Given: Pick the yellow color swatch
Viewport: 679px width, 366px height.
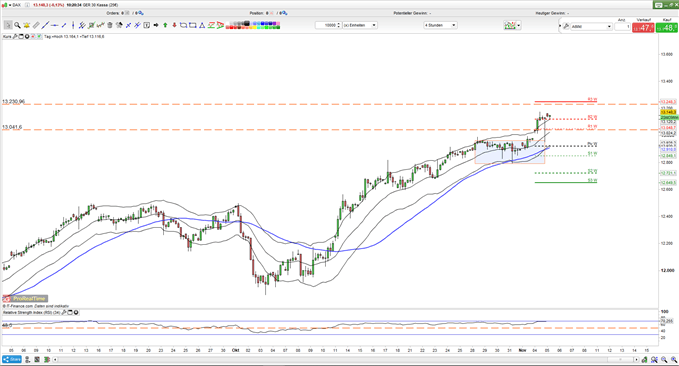Looking at the screenshot, I should pos(255,27).
